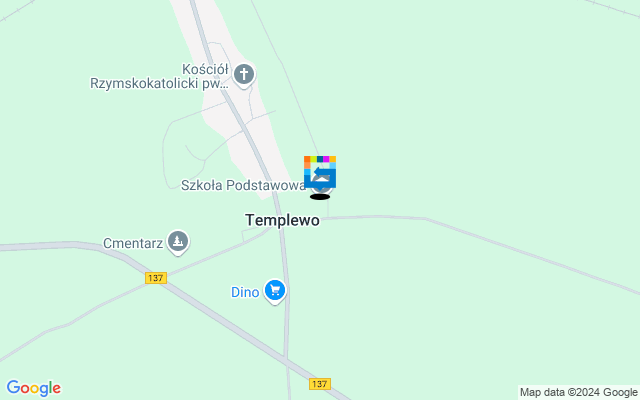Open the Cmentarz cemetery tree pin
Image resolution: width=640 pixels, height=400 pixels.
(x=178, y=242)
